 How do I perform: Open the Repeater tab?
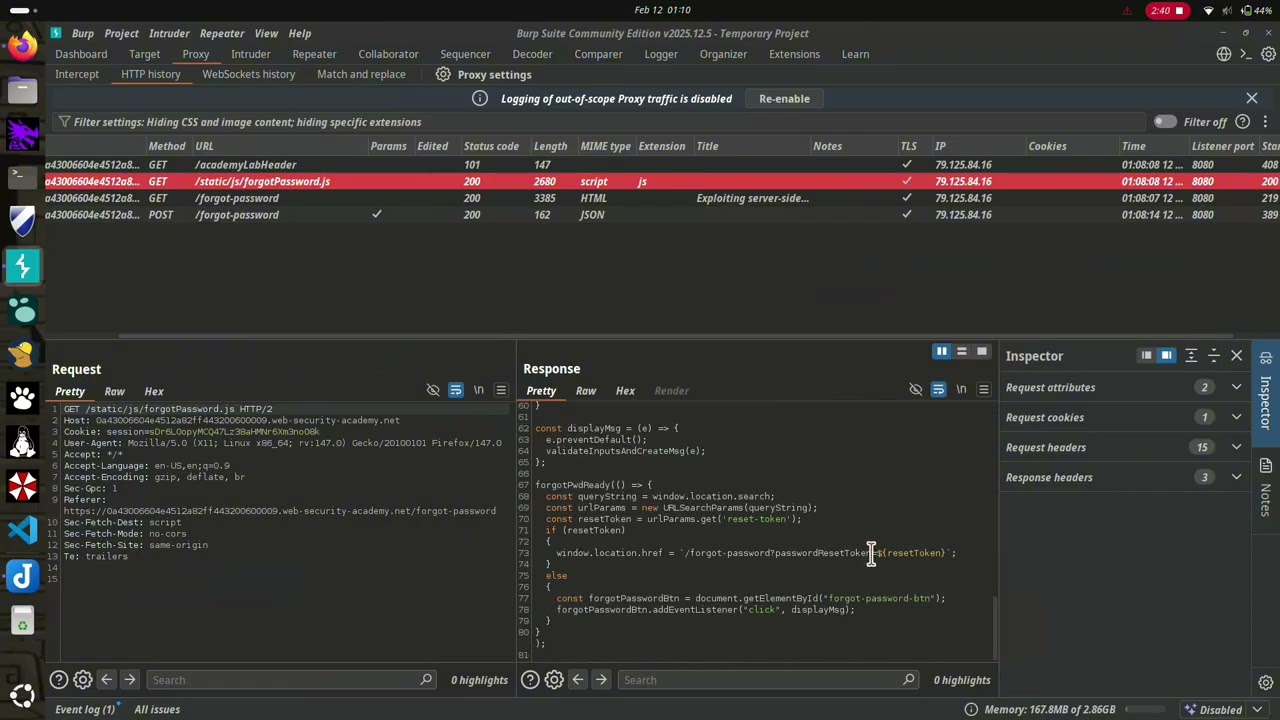click(x=314, y=54)
